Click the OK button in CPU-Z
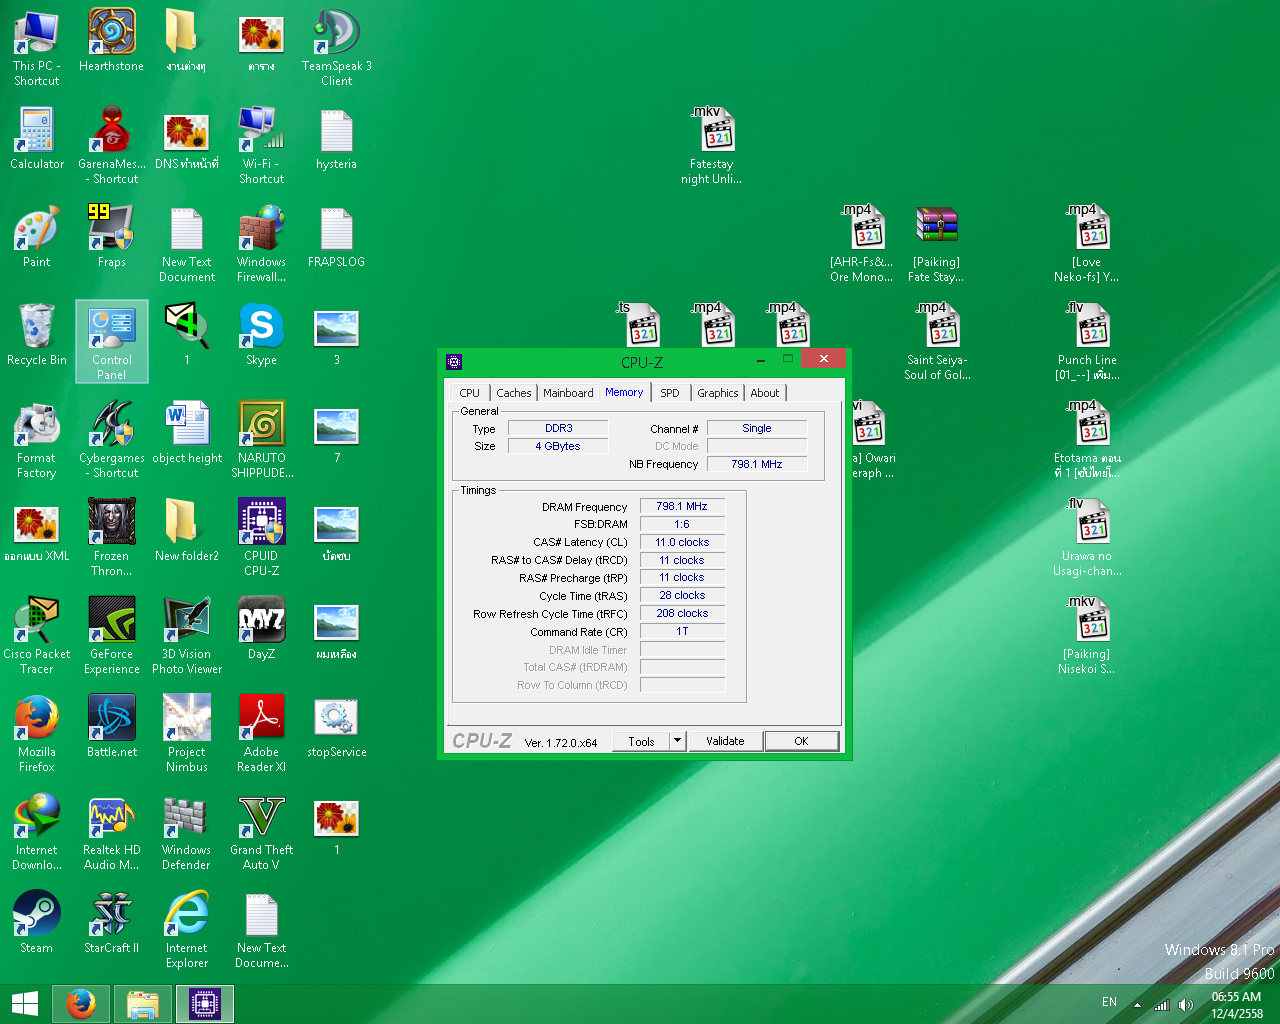Viewport: 1280px width, 1024px height. click(x=801, y=741)
